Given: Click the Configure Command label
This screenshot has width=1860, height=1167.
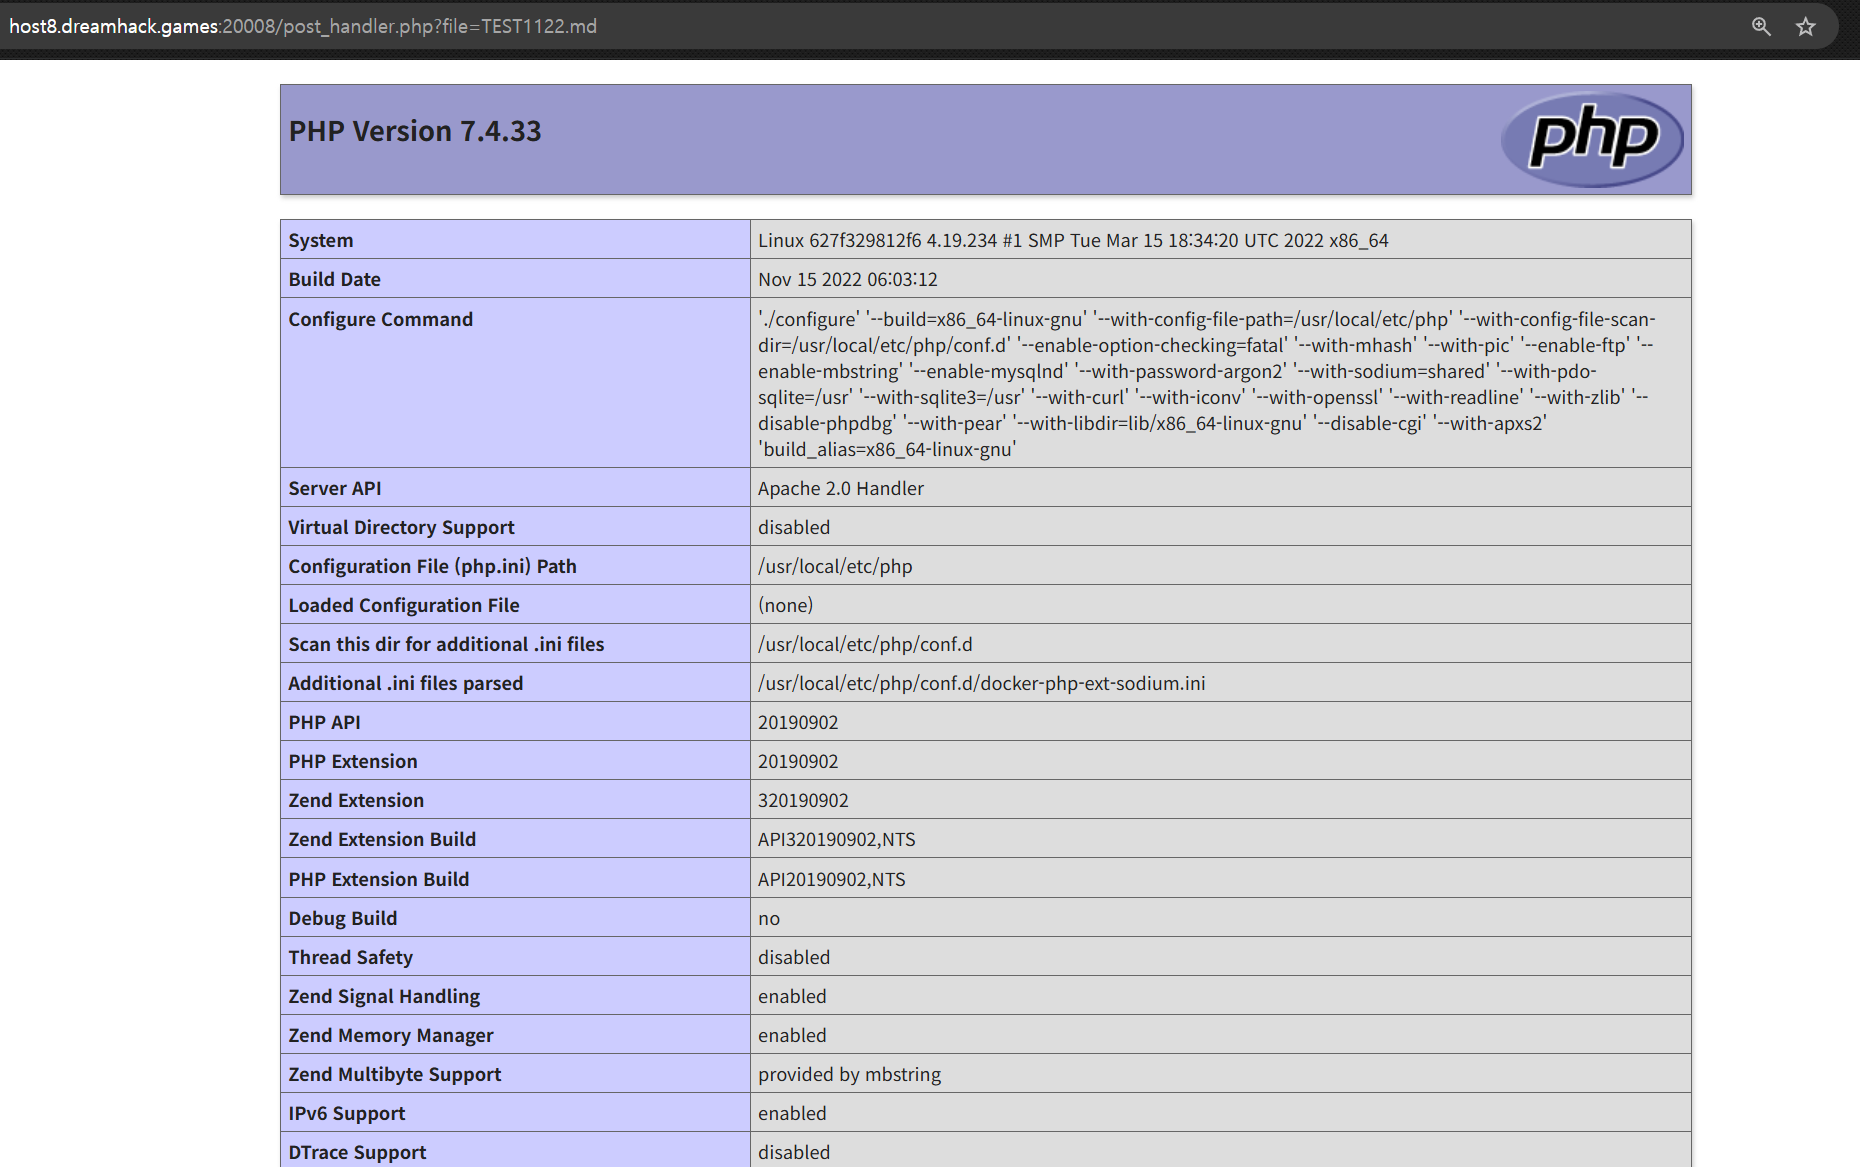Looking at the screenshot, I should click(x=380, y=319).
